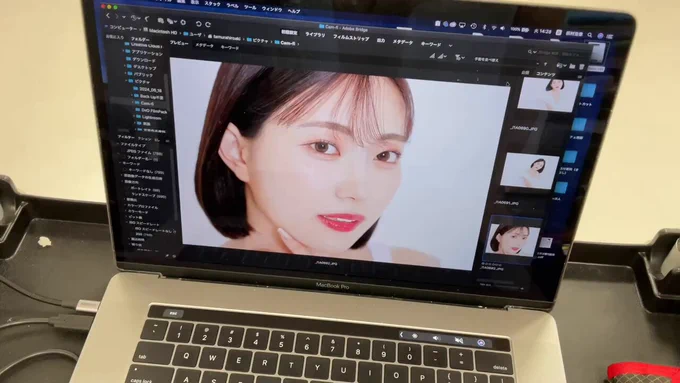
Task: Click the trash delete item icon
Action: (582, 67)
